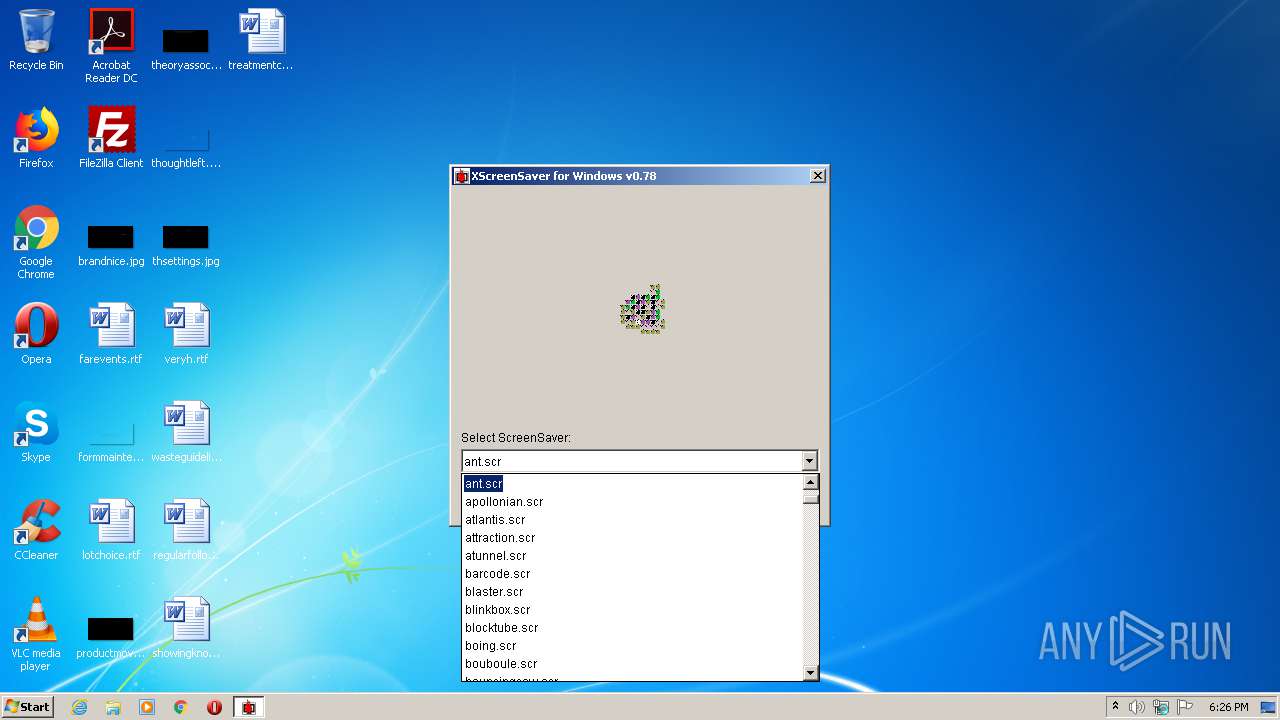Open the Start menu
The height and width of the screenshot is (720, 1280).
(x=28, y=707)
